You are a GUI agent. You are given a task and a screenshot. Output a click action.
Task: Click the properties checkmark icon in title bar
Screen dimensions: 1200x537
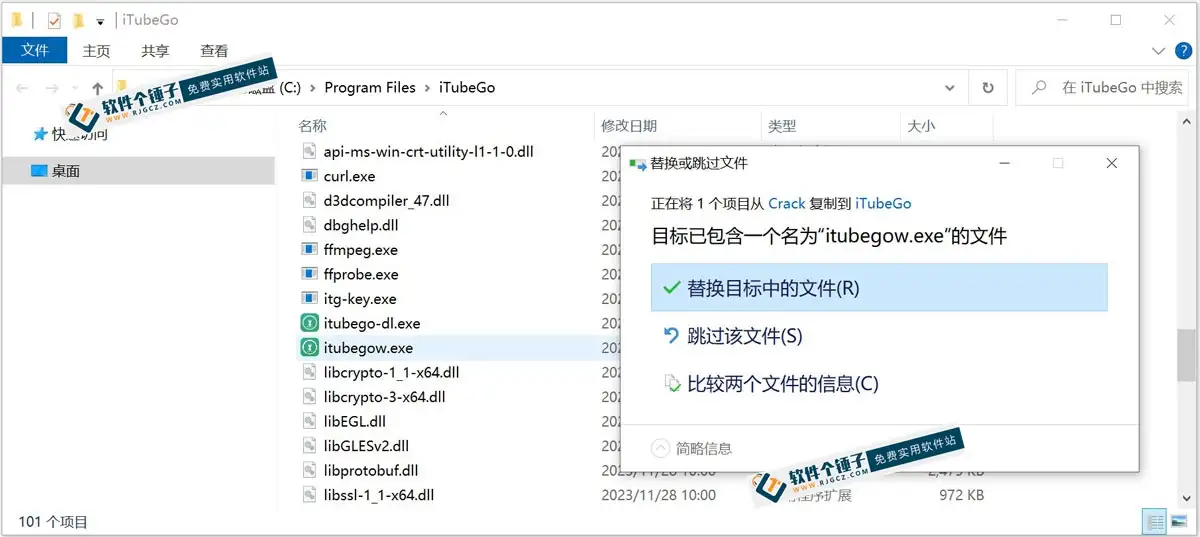point(54,20)
